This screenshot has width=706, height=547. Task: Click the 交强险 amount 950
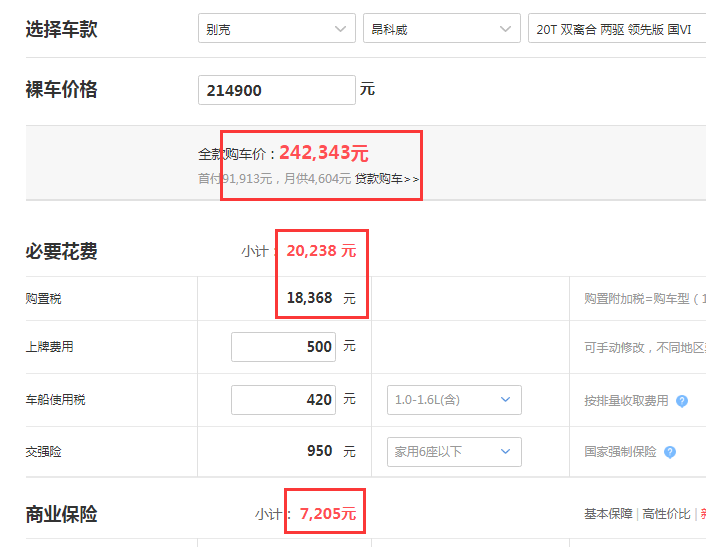[320, 451]
